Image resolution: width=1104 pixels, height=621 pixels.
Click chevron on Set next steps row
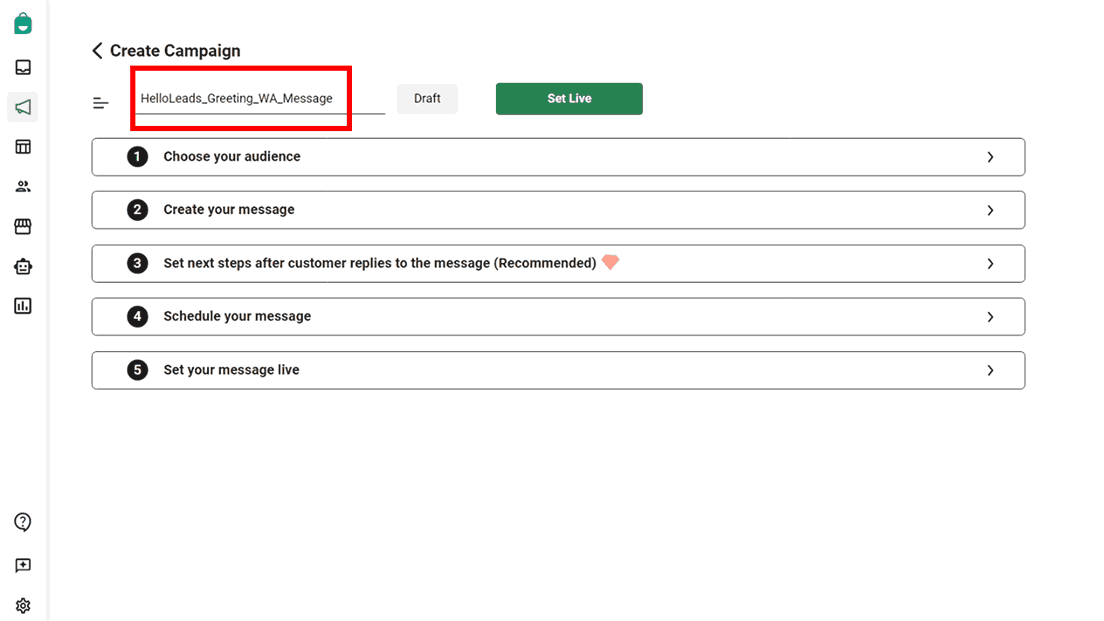(990, 264)
